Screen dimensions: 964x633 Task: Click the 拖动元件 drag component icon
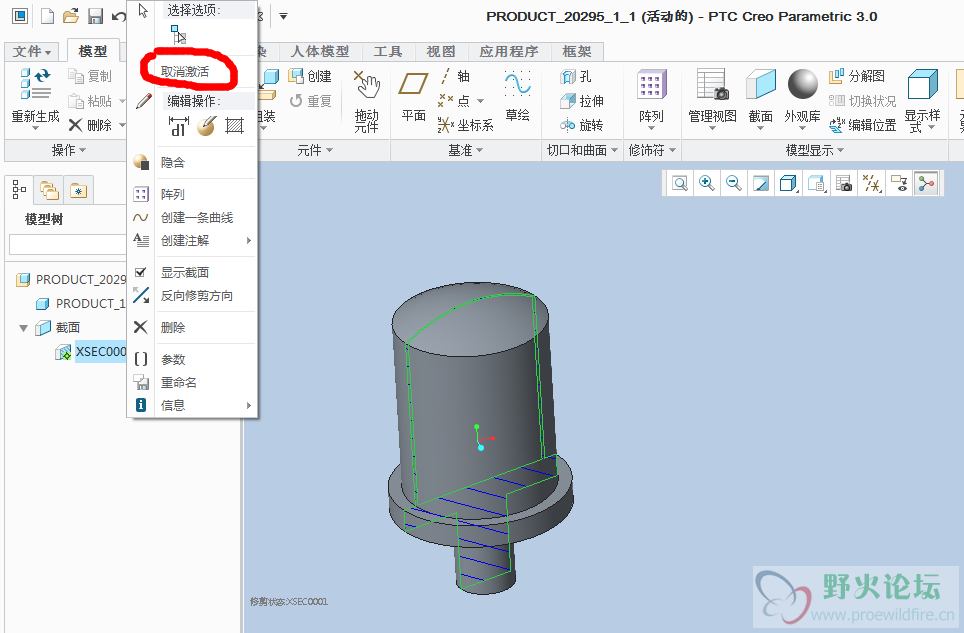[366, 84]
